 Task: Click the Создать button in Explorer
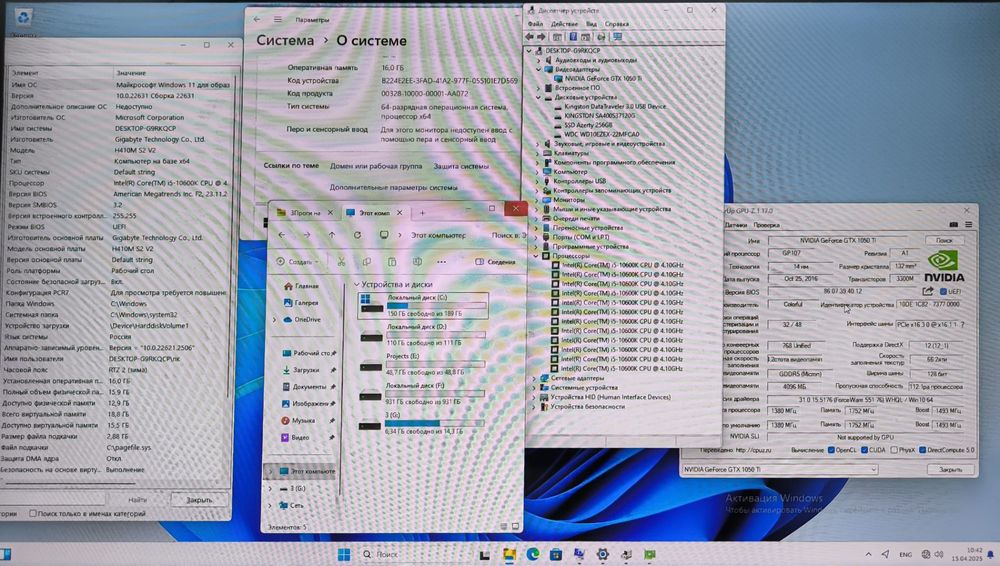297,262
